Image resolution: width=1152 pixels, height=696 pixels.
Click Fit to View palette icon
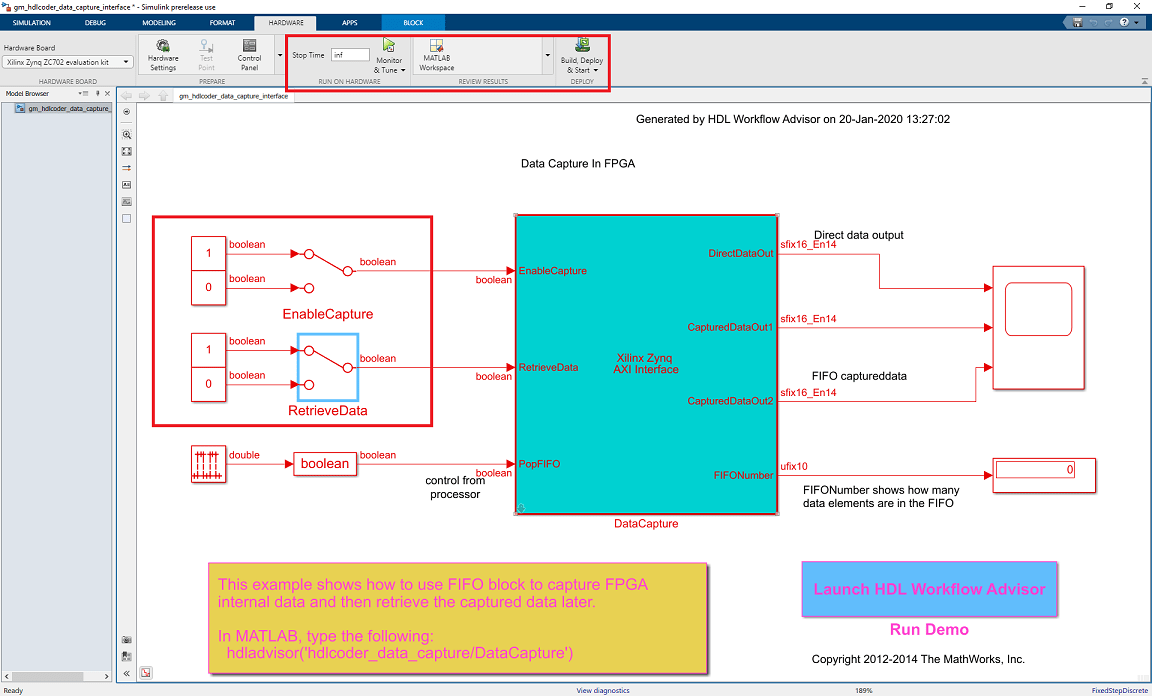(x=126, y=151)
